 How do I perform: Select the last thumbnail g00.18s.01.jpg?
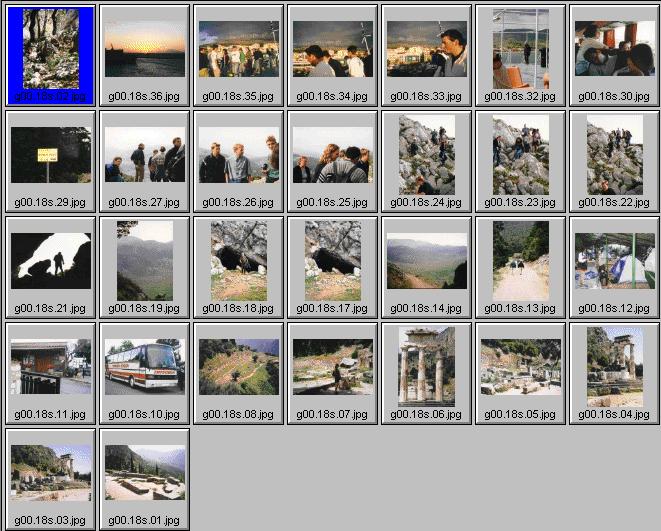[x=145, y=473]
